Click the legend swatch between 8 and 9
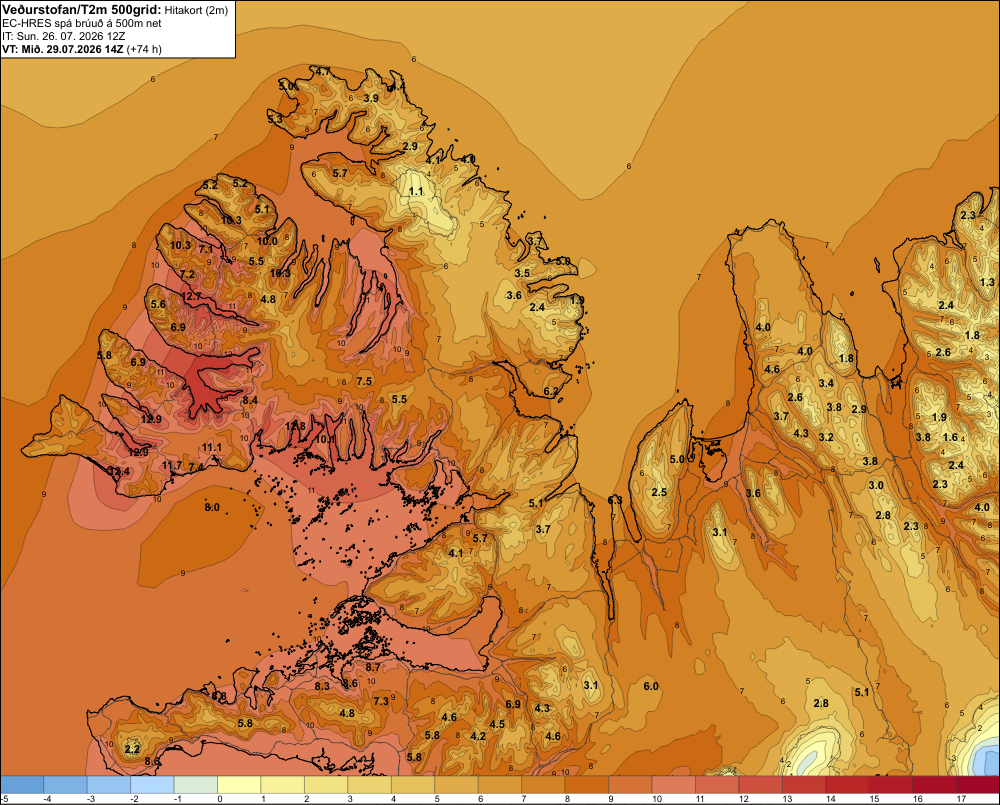Screen dimensions: 1000x805 tap(587, 784)
